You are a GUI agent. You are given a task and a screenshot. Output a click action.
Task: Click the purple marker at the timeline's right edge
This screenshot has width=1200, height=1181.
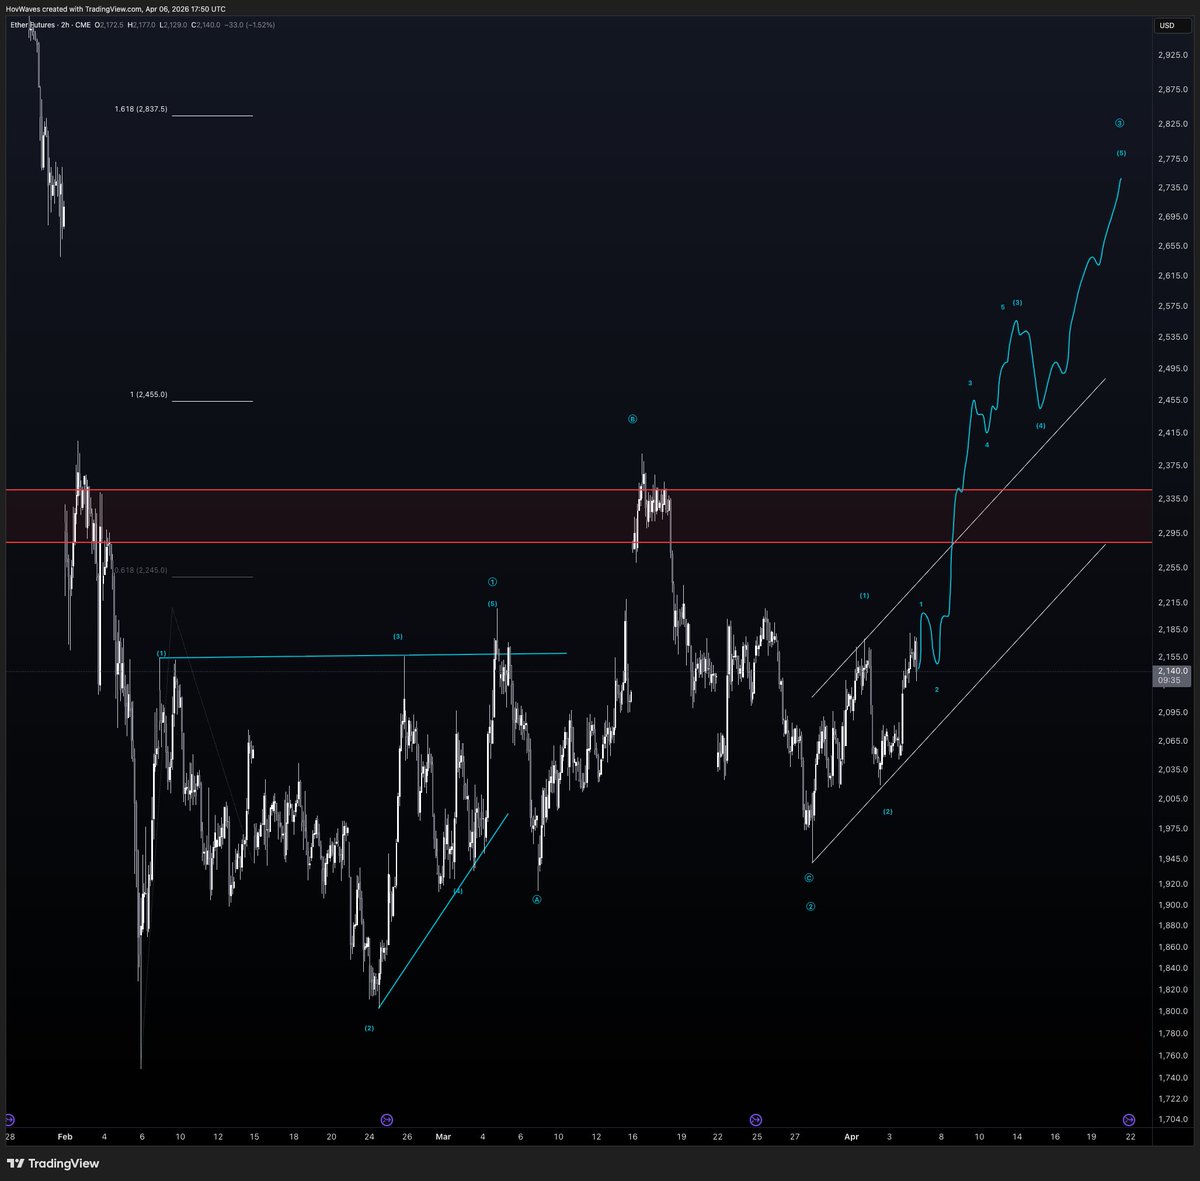pos(1130,1120)
